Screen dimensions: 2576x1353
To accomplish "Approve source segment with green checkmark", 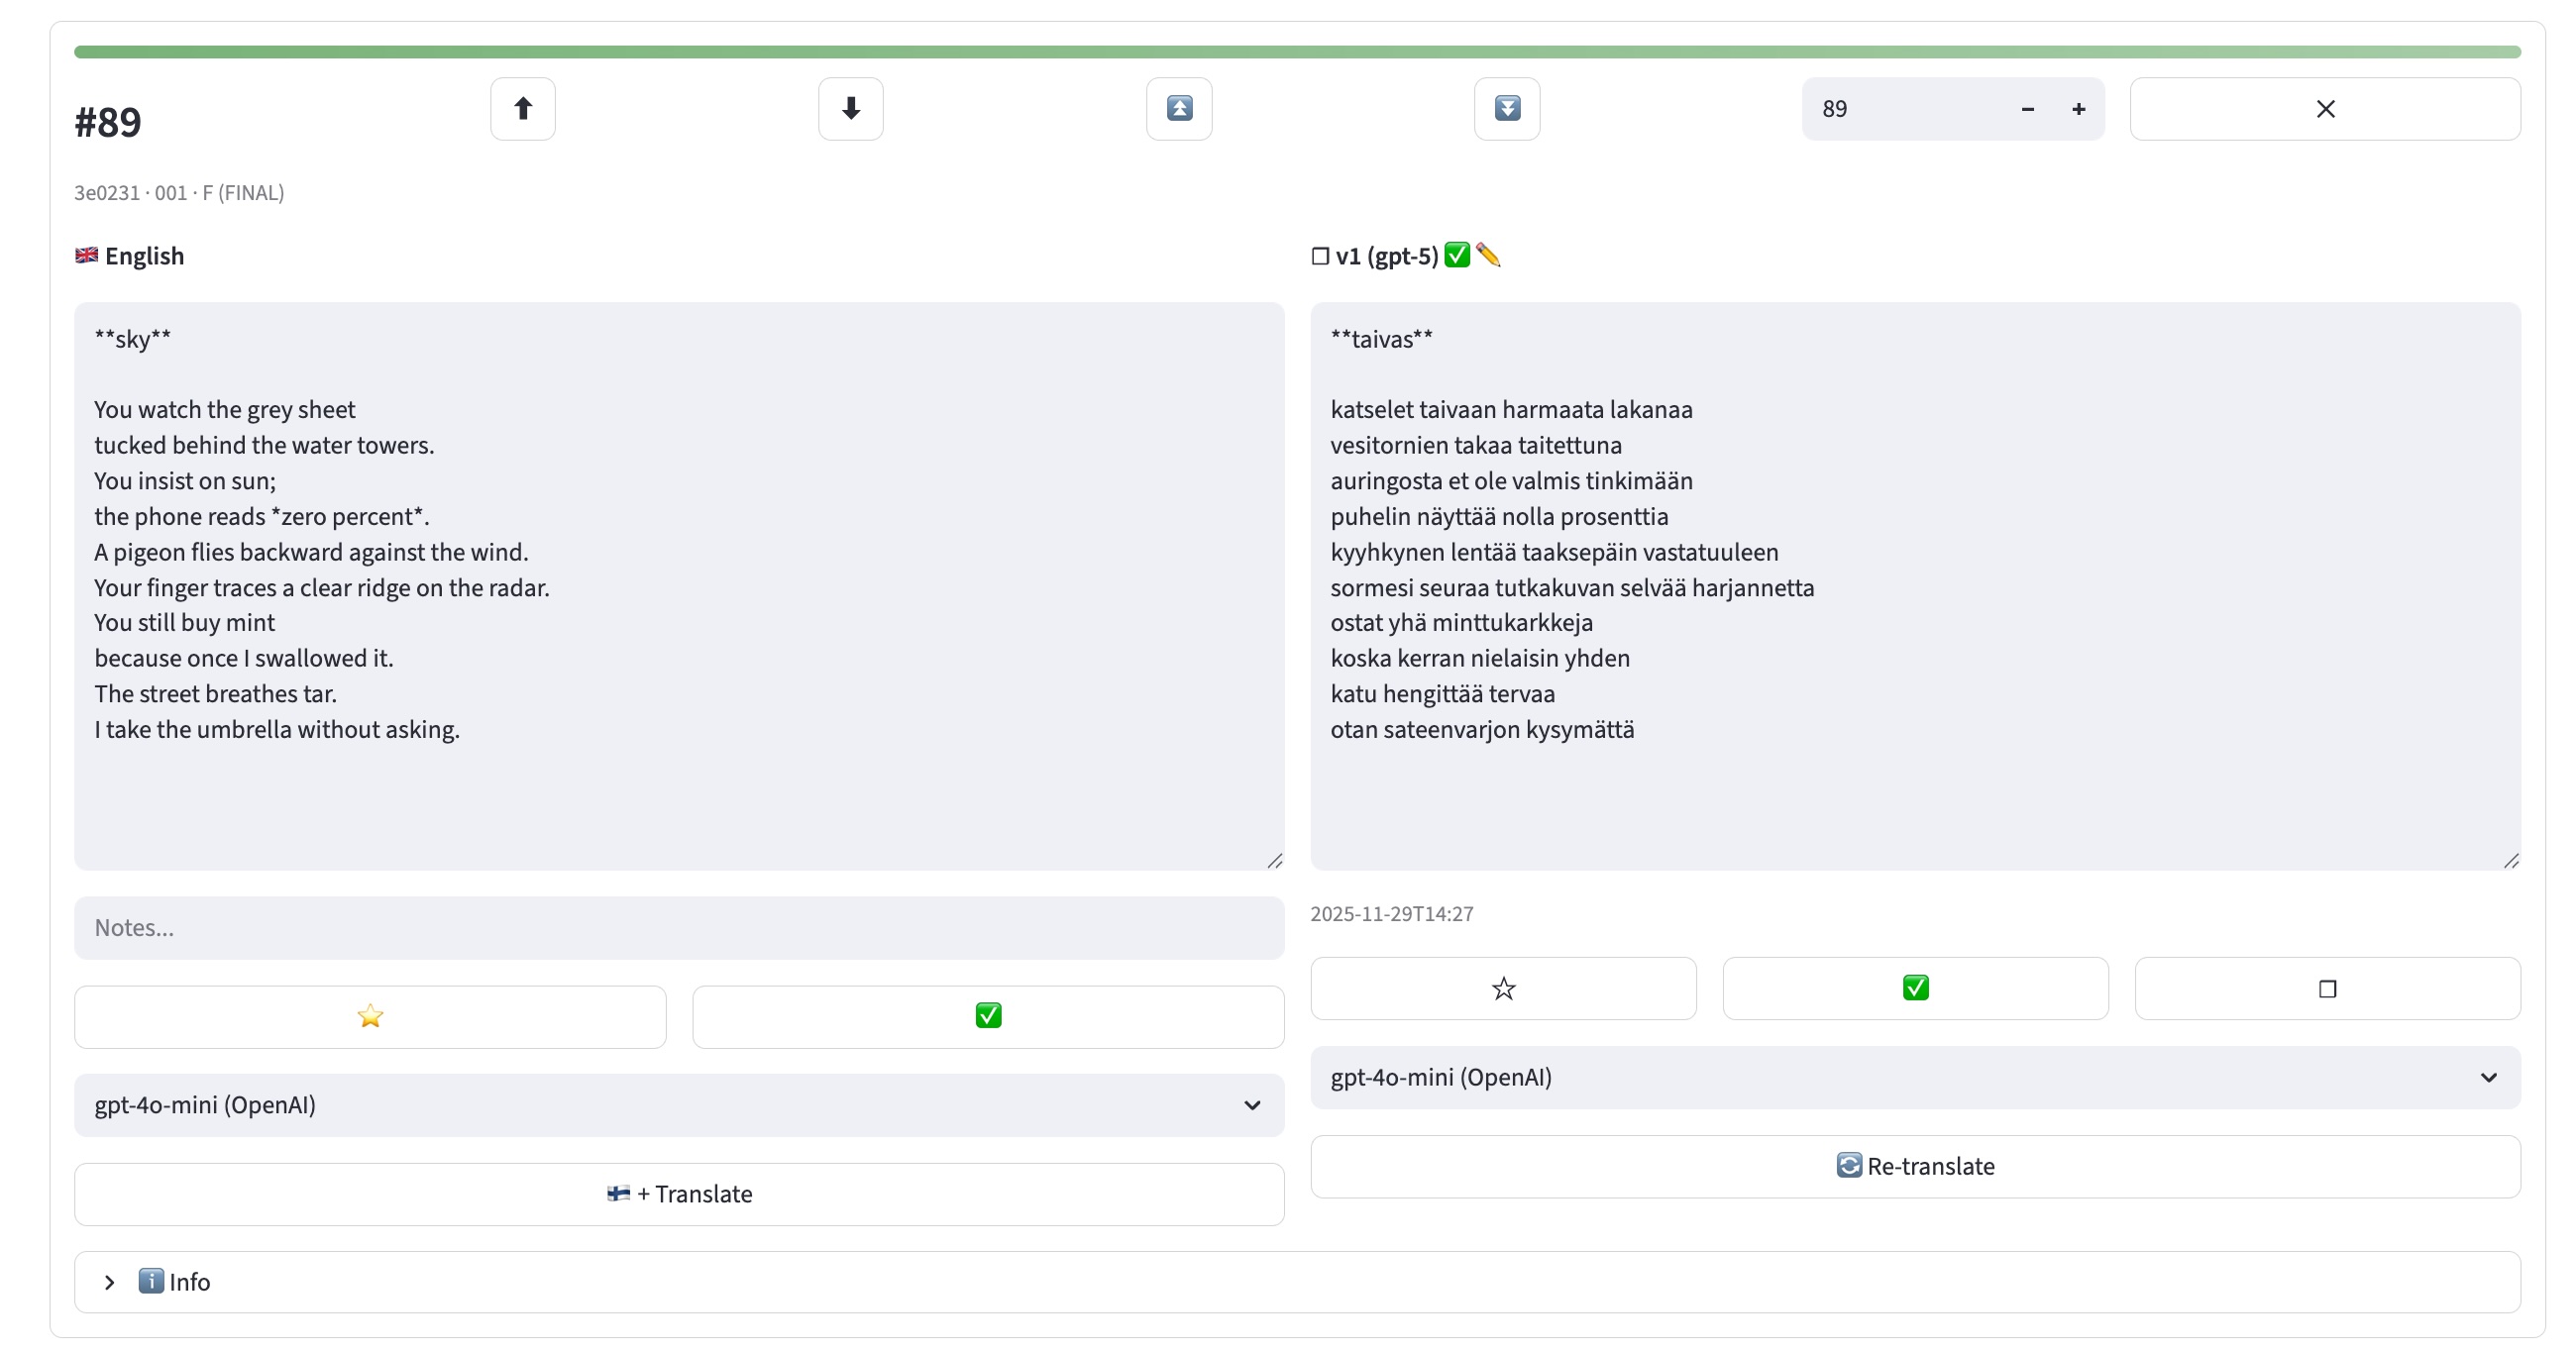I will click(986, 1015).
